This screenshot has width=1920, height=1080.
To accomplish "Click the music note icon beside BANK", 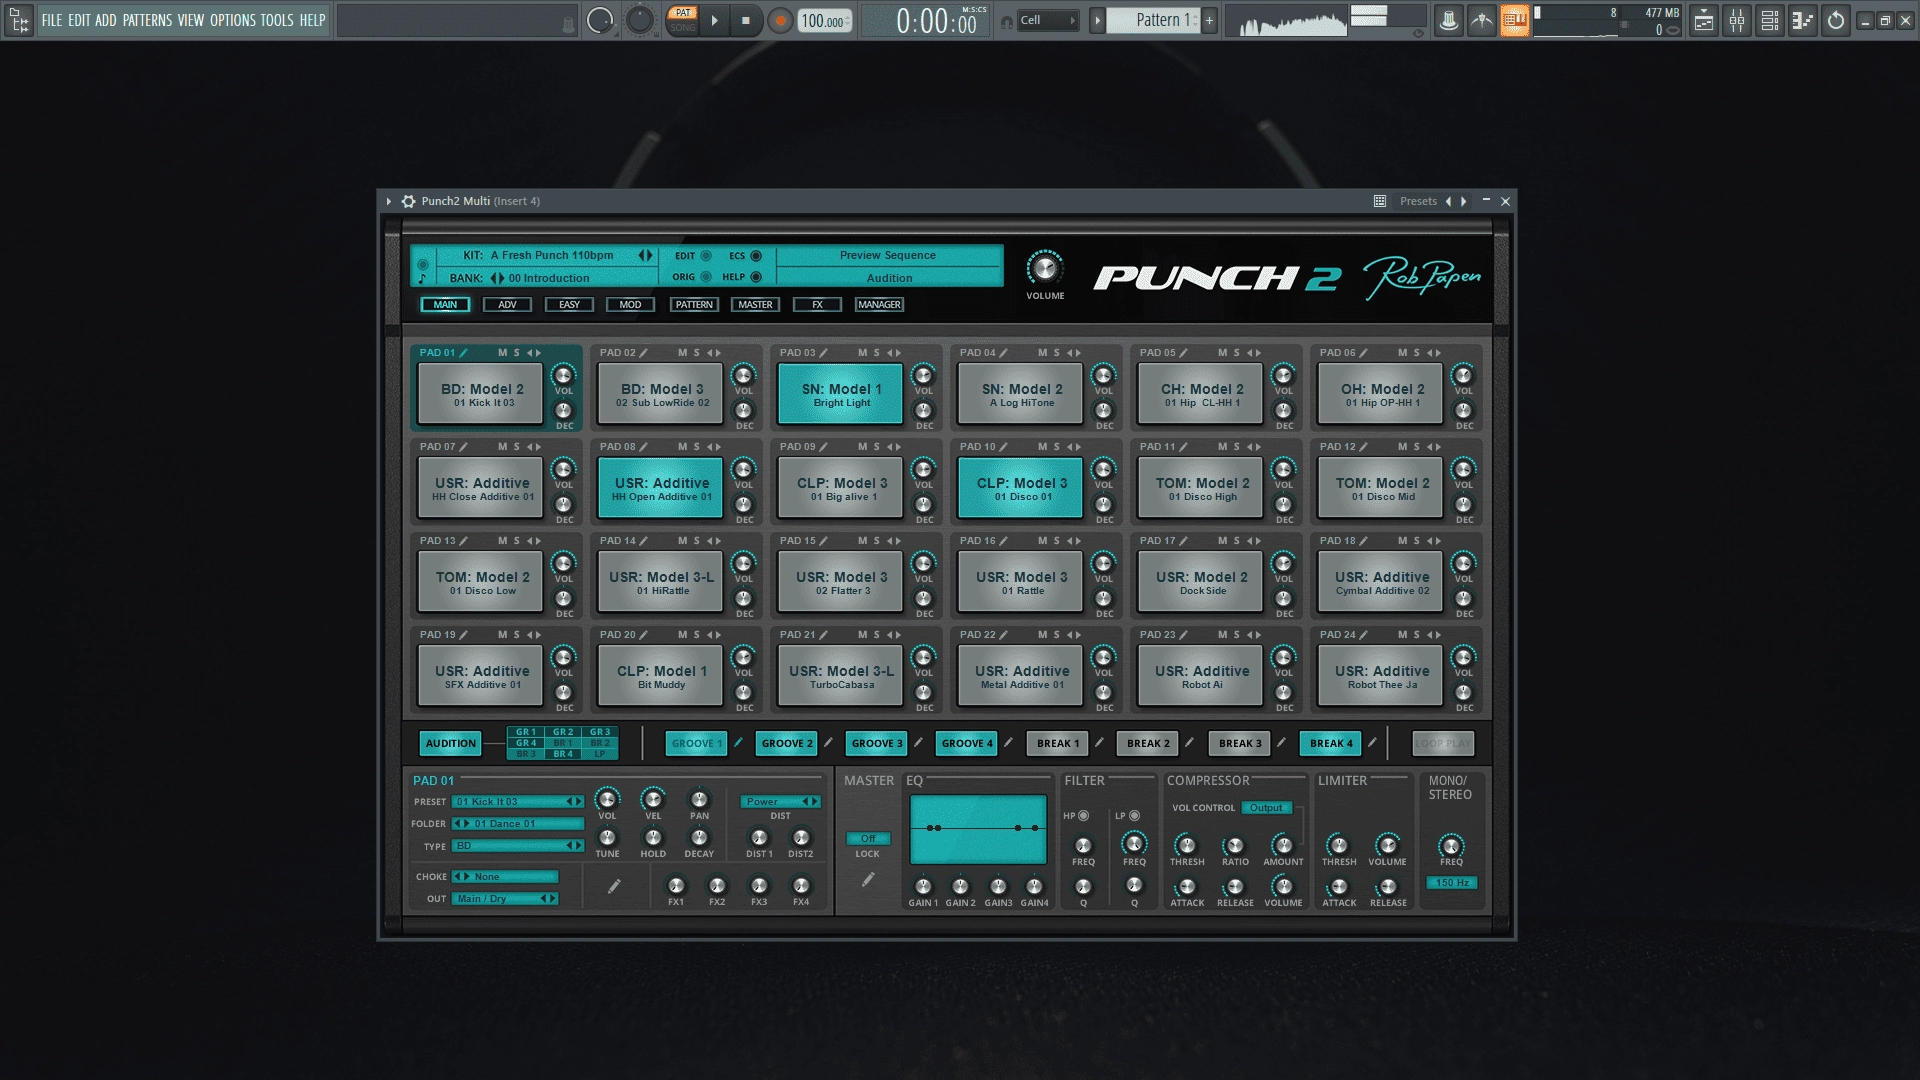I will point(422,279).
